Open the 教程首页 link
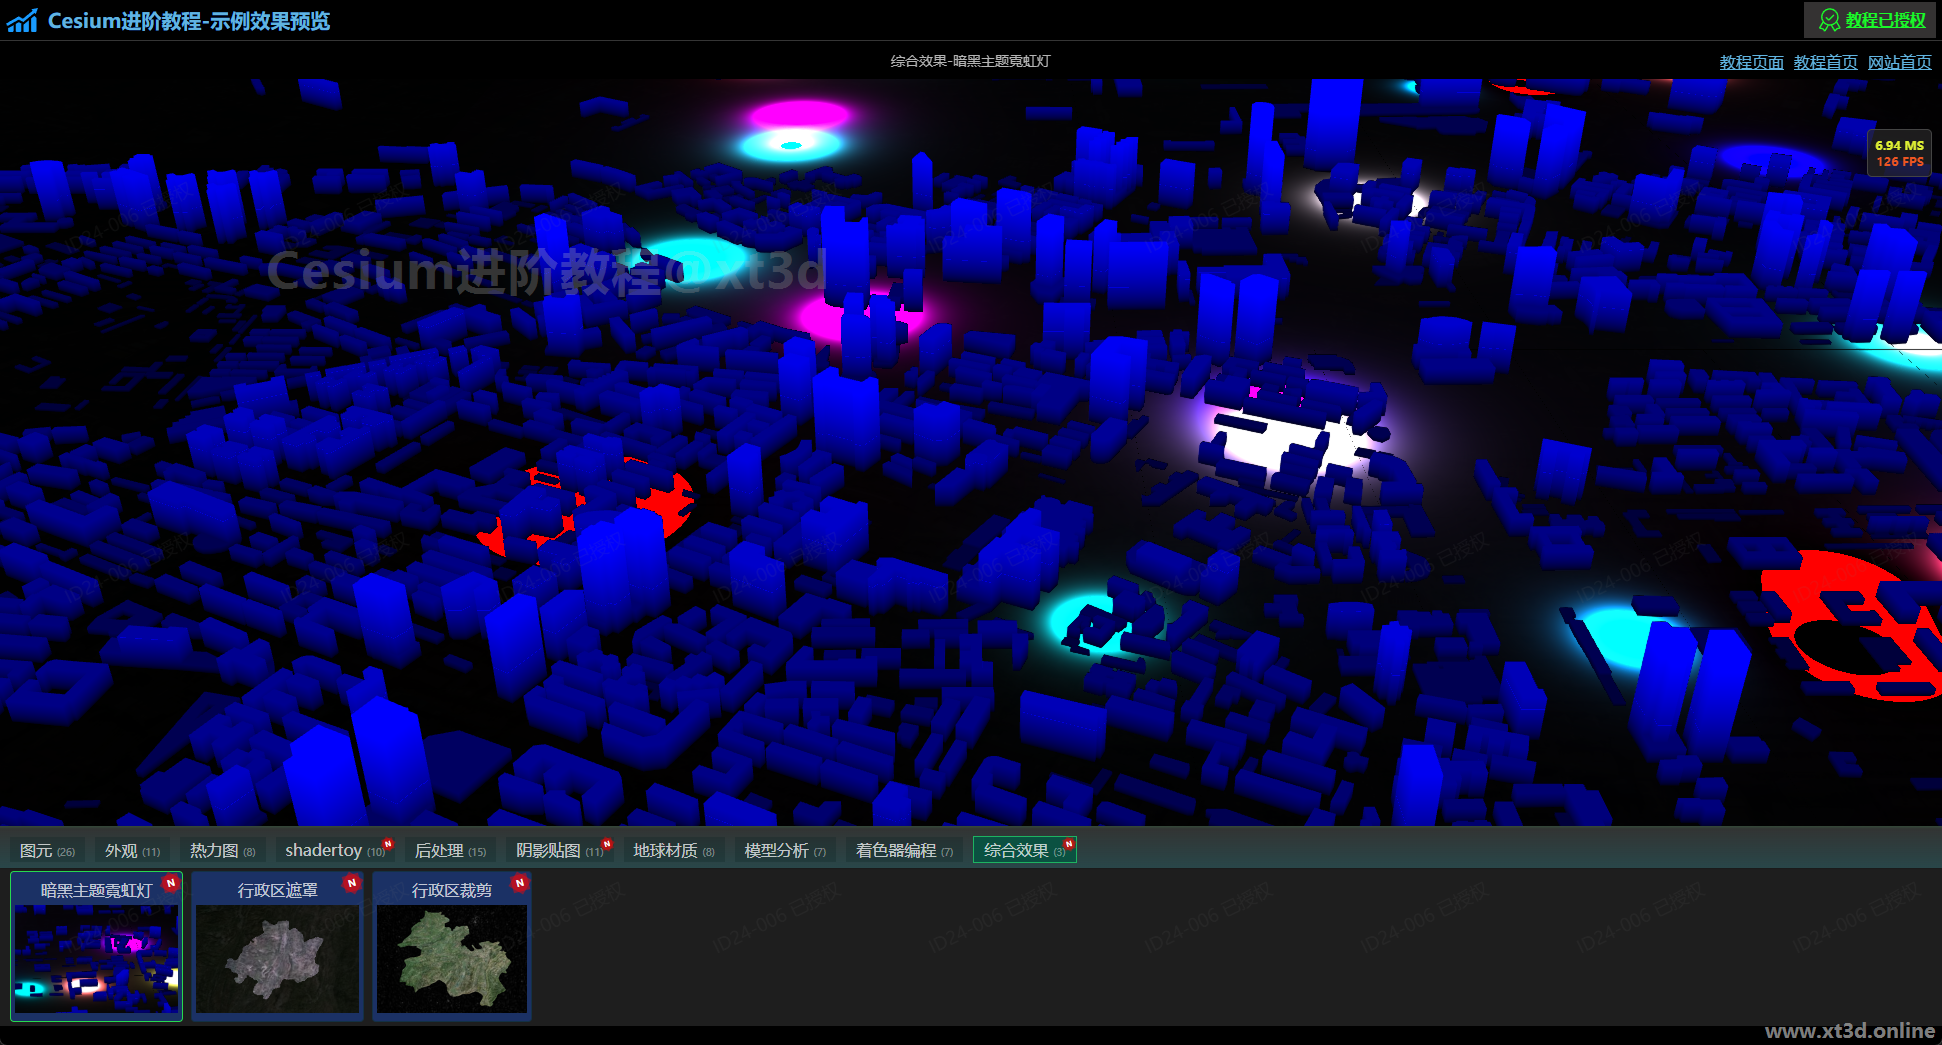Viewport: 1942px width, 1045px height. point(1825,62)
